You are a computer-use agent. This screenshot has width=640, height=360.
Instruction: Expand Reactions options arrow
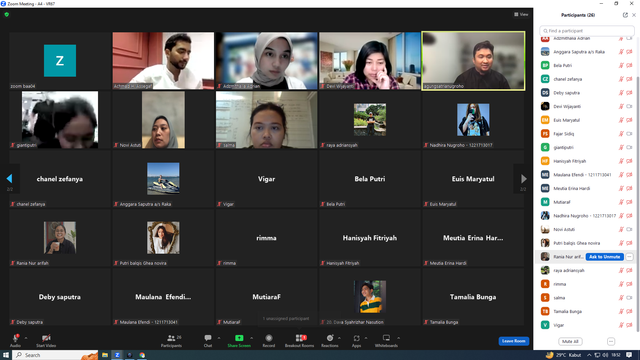pyautogui.click(x=340, y=338)
